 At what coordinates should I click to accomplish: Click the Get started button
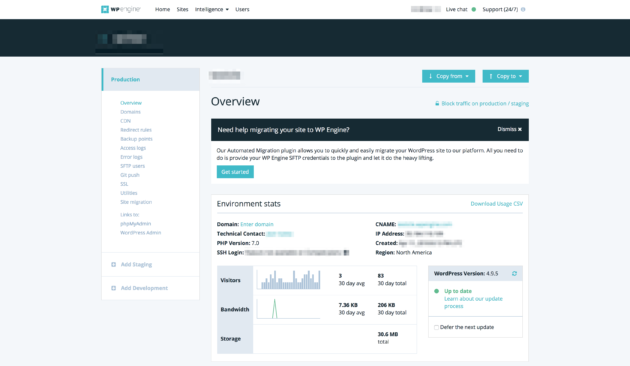tap(235, 172)
